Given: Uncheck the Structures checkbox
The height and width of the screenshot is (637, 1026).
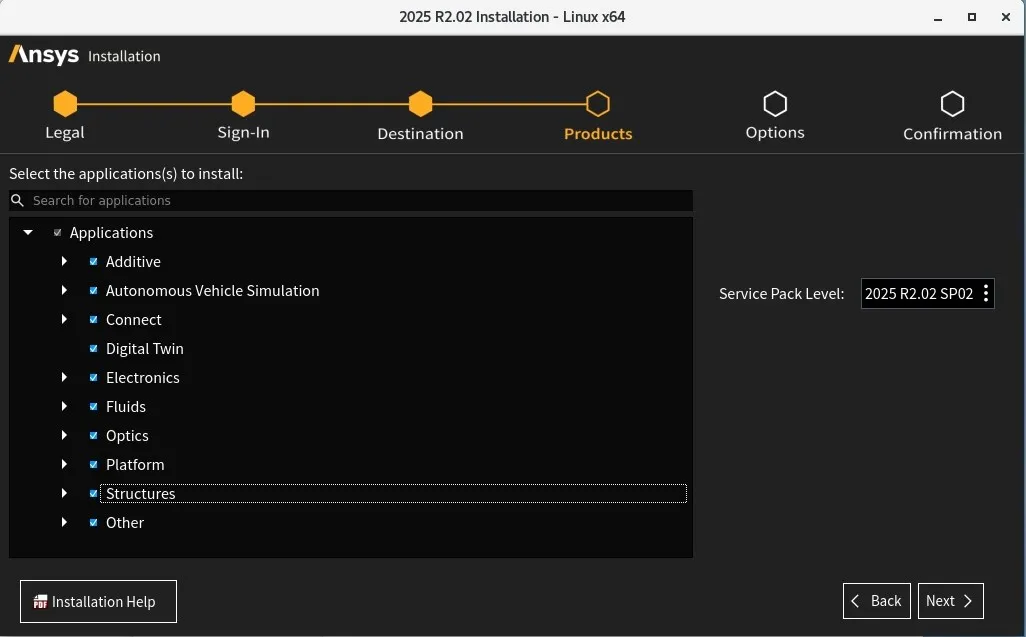Looking at the screenshot, I should pyautogui.click(x=94, y=494).
